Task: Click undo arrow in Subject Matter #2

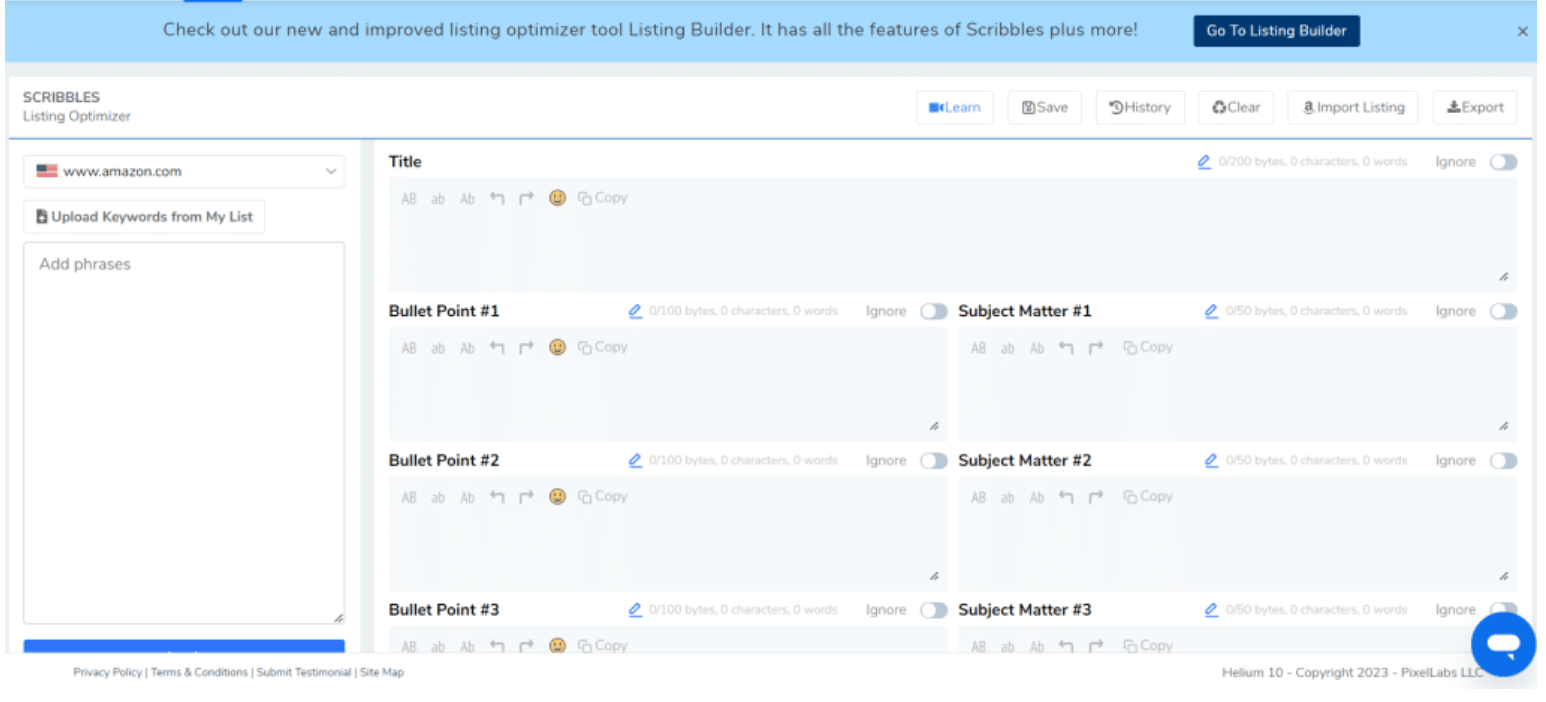Action: click(1066, 496)
